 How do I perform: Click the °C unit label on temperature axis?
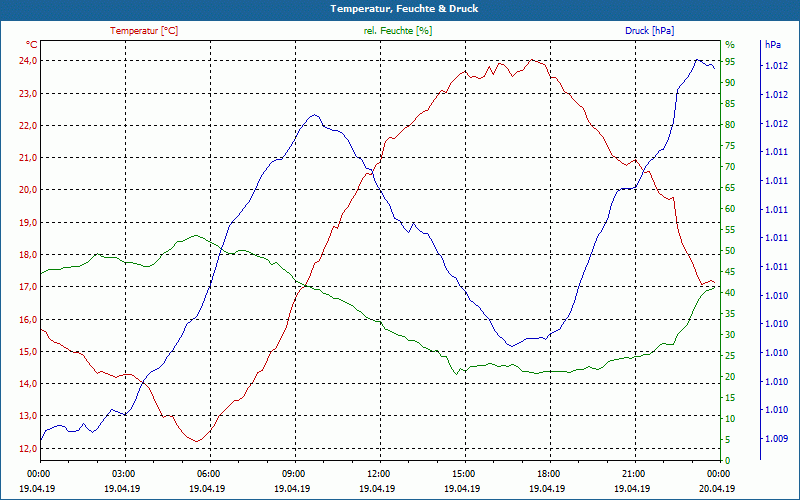click(32, 45)
